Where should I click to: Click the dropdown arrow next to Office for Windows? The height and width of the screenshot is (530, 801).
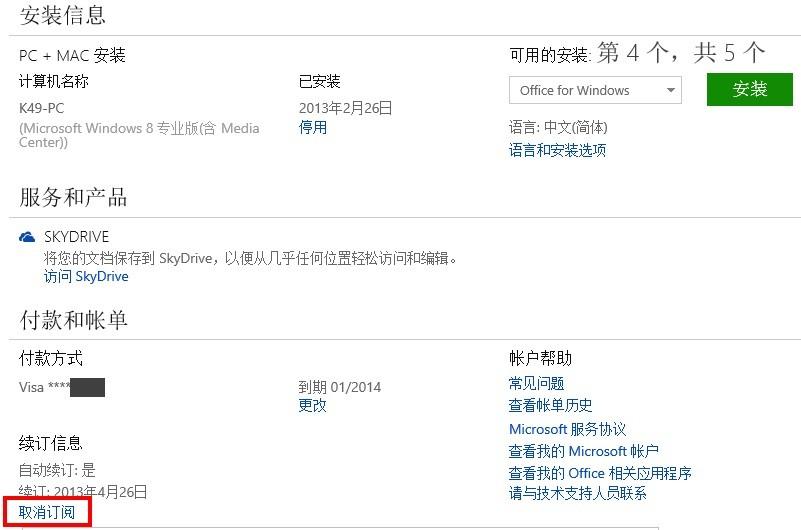click(671, 90)
